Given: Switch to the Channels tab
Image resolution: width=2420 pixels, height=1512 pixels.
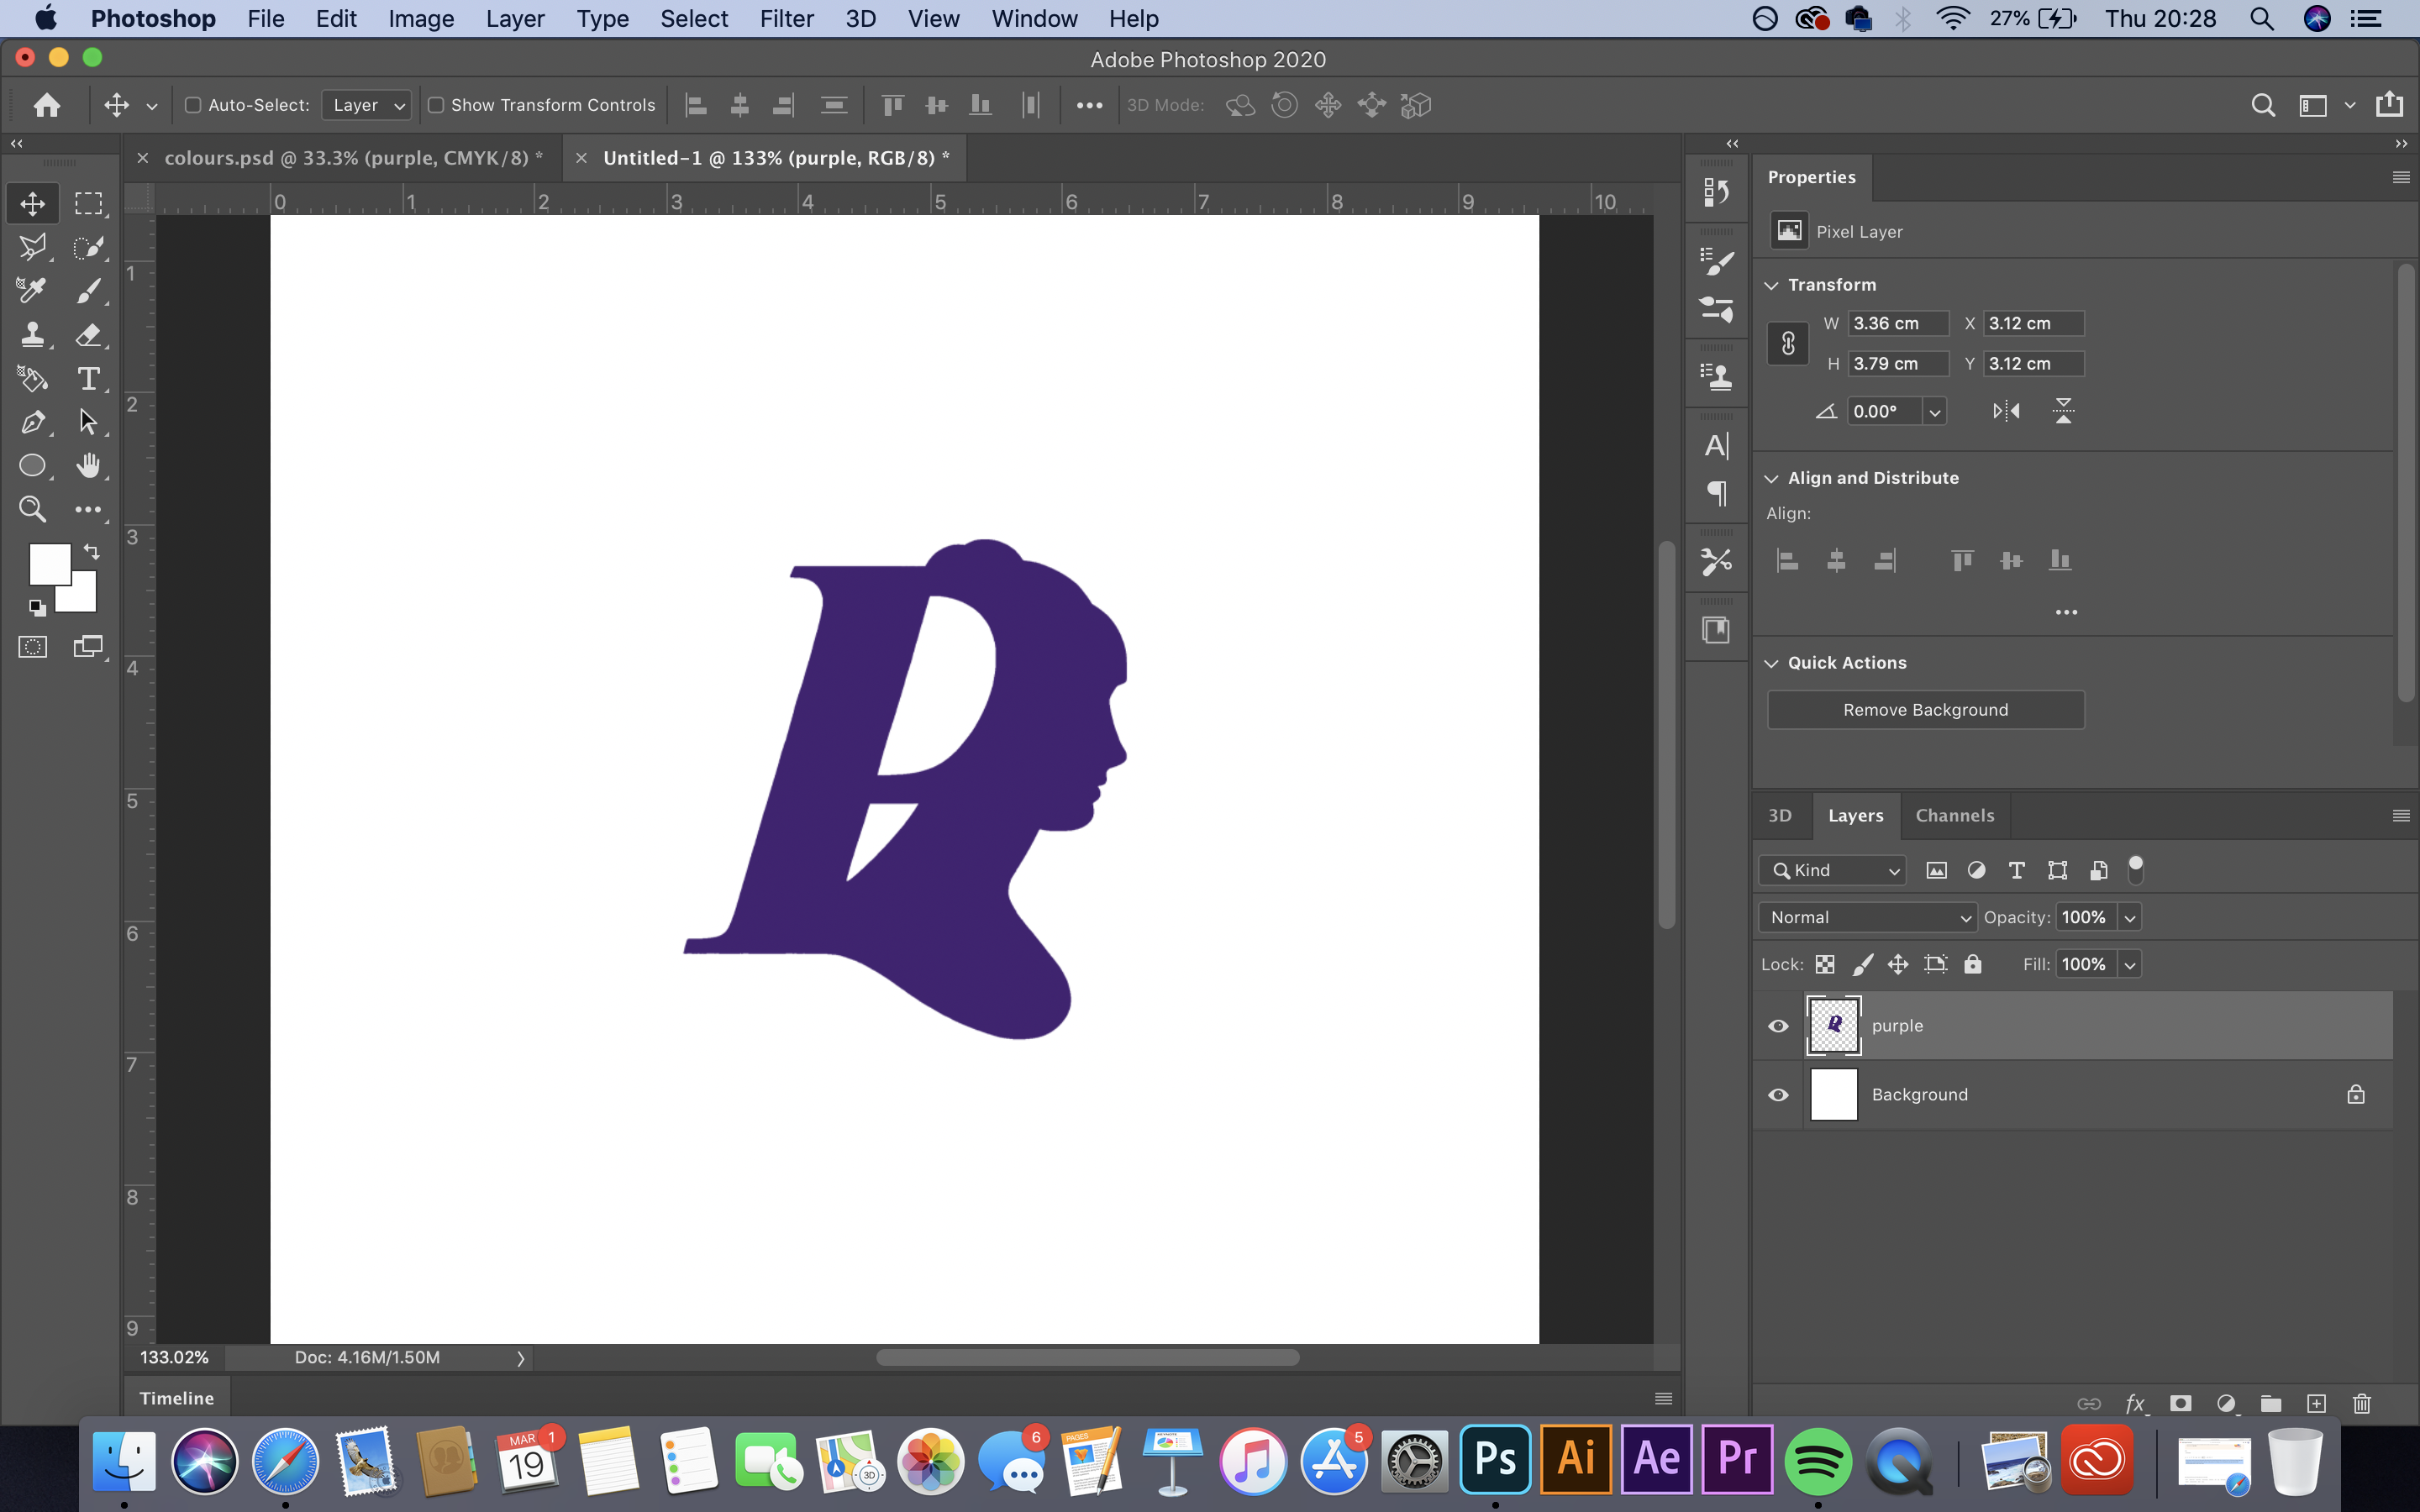Looking at the screenshot, I should coord(1953,815).
